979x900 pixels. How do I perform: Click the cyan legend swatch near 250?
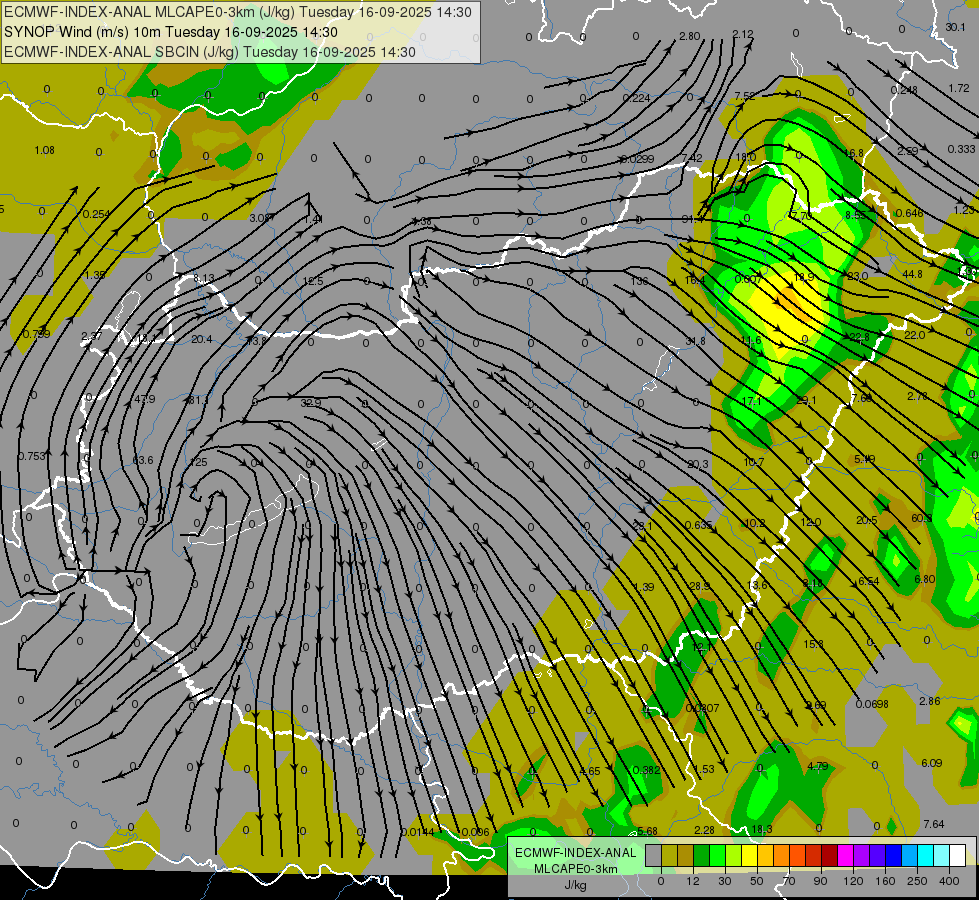926,856
